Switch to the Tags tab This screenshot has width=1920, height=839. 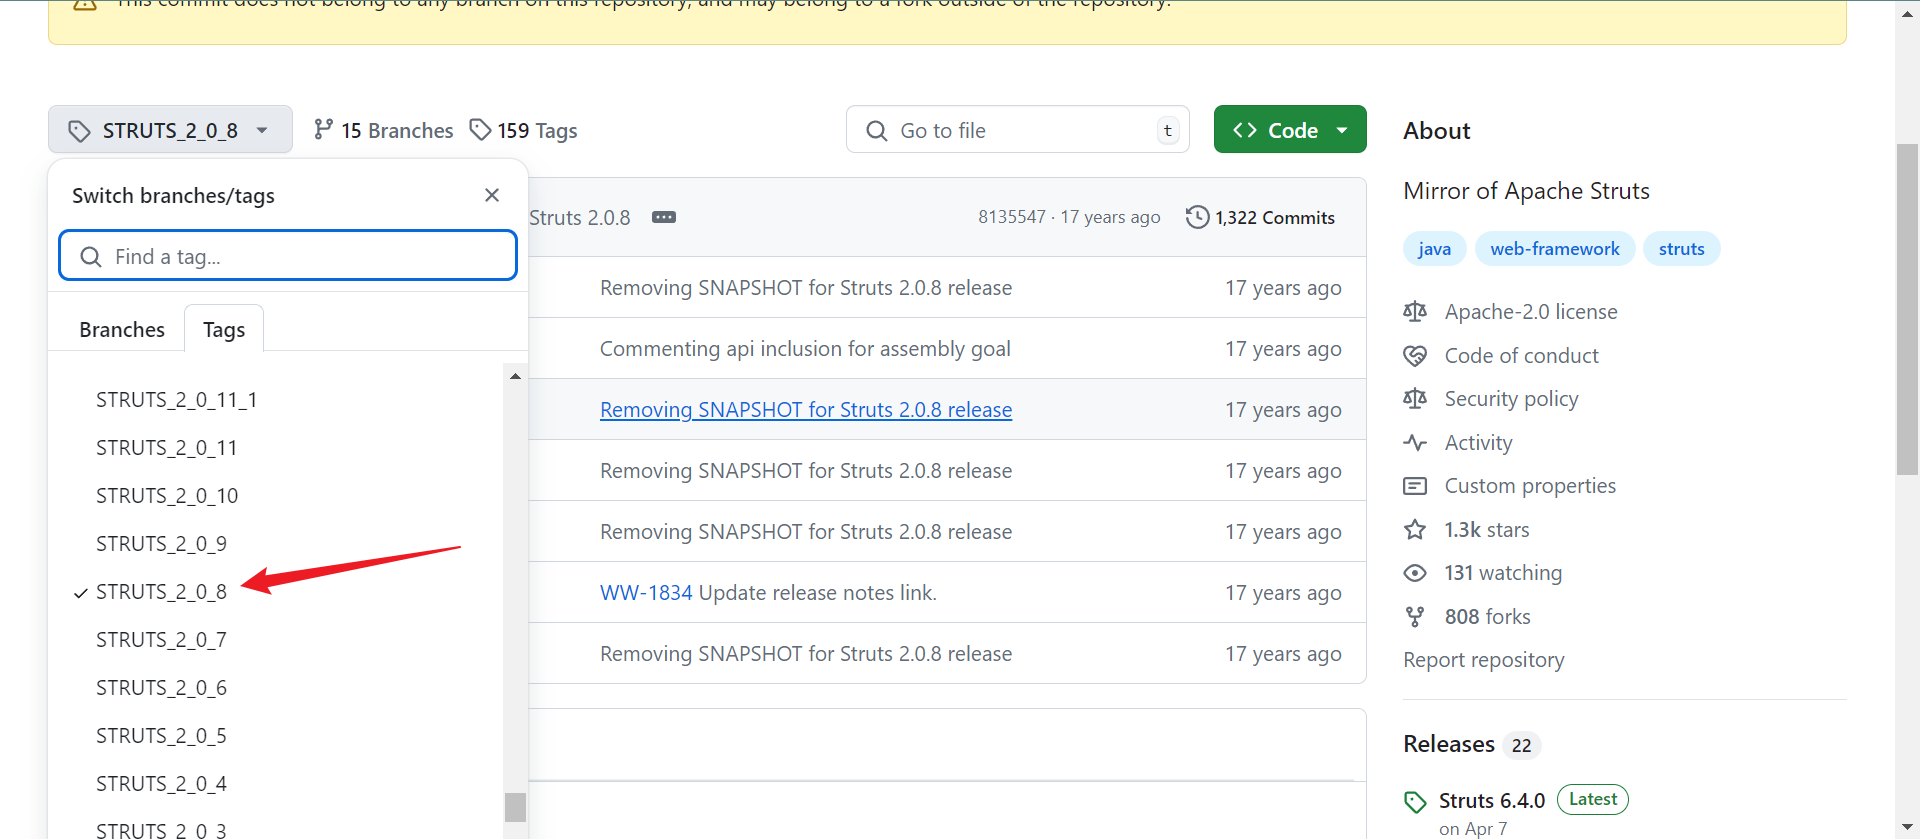(x=224, y=329)
